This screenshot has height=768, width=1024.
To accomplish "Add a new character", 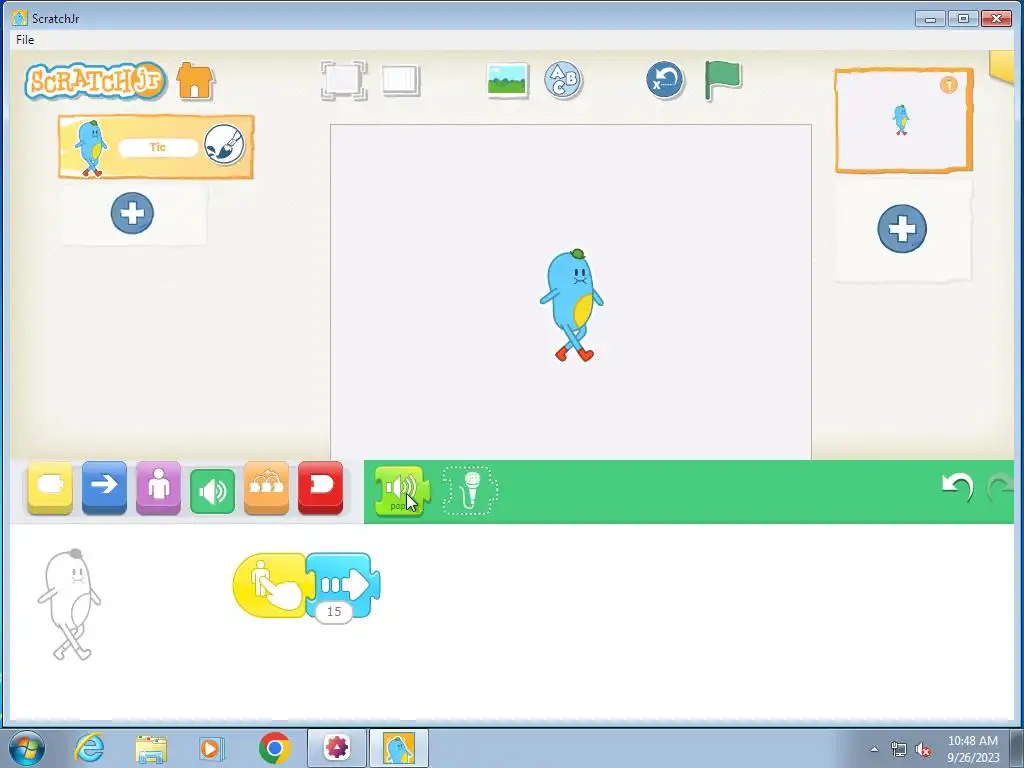I will [x=132, y=213].
